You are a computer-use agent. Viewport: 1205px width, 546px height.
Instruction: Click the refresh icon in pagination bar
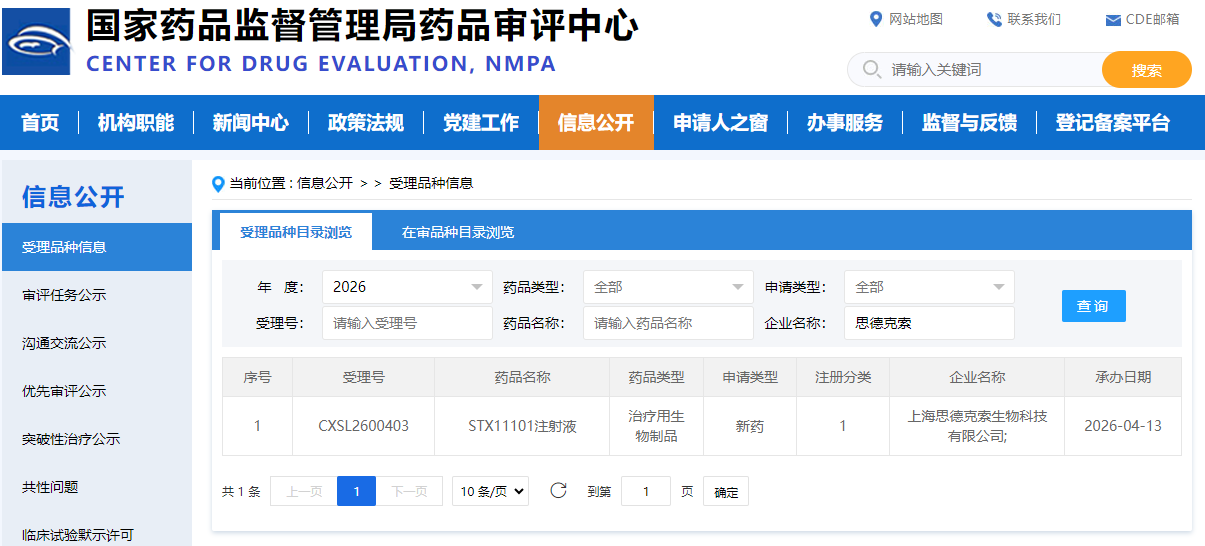(559, 490)
